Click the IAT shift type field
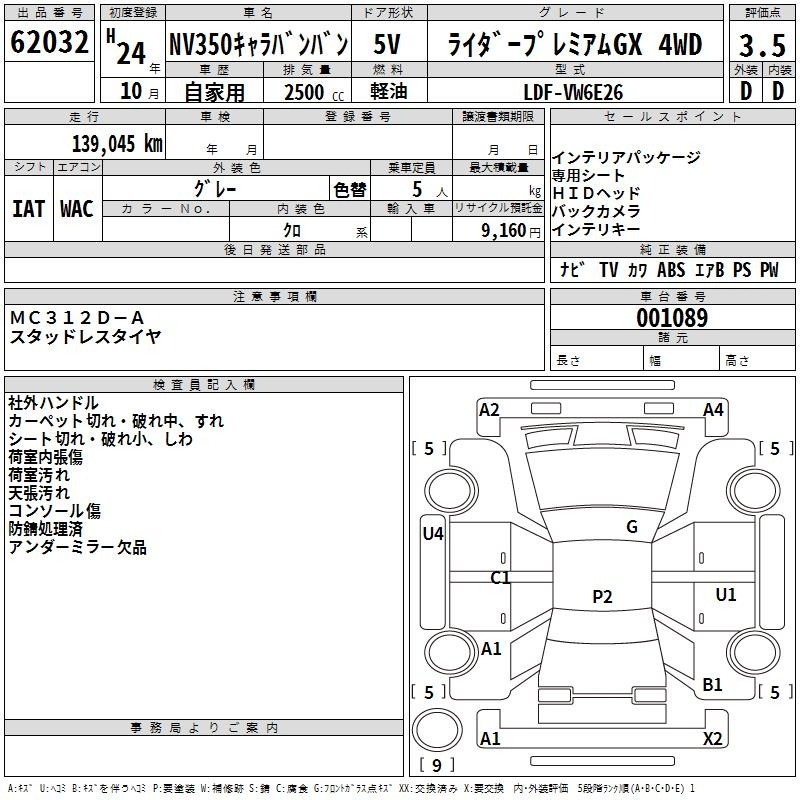 click(x=28, y=209)
